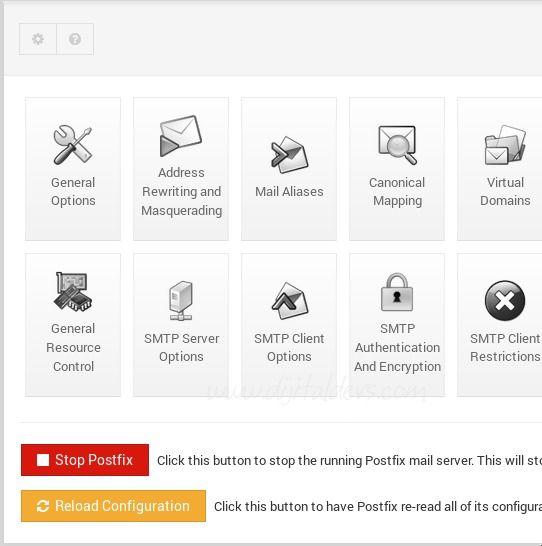Open SMTP Client Restrictions X icon

(505, 301)
